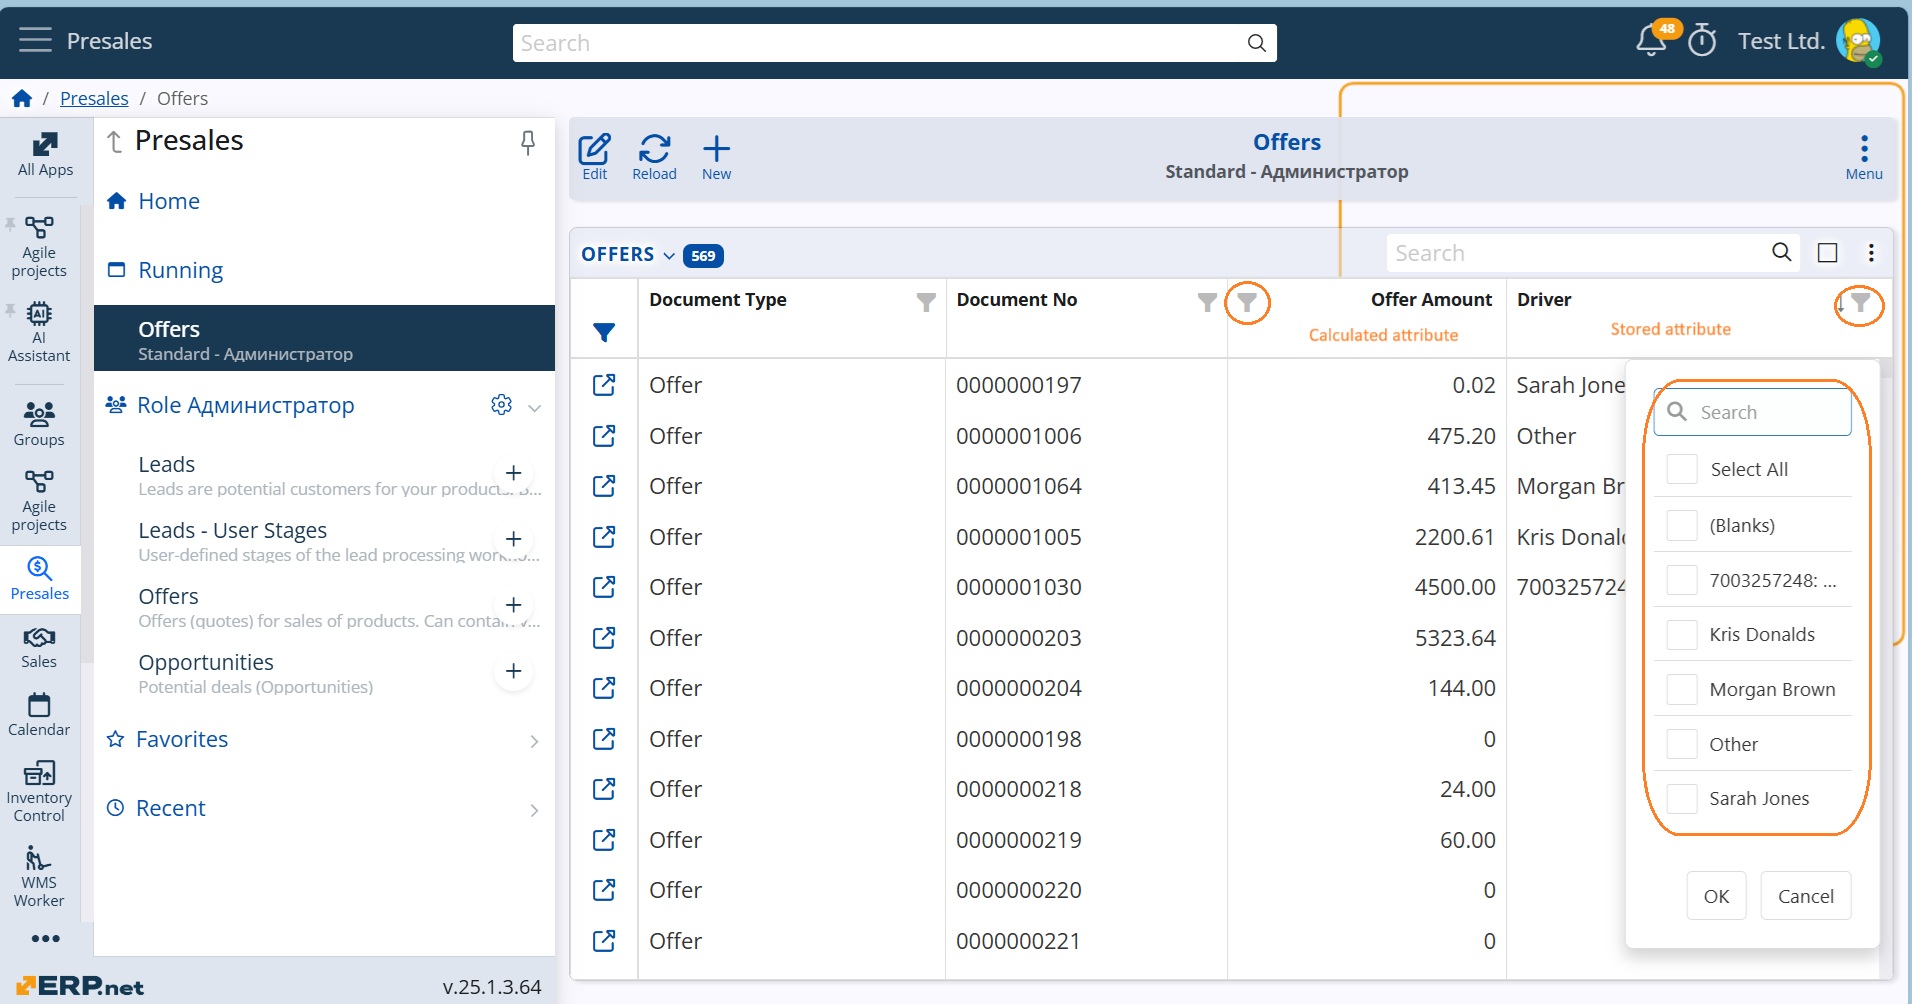Viewport: 1912px width, 1004px height.
Task: Check Morgan Brown filter option
Action: (x=1682, y=689)
